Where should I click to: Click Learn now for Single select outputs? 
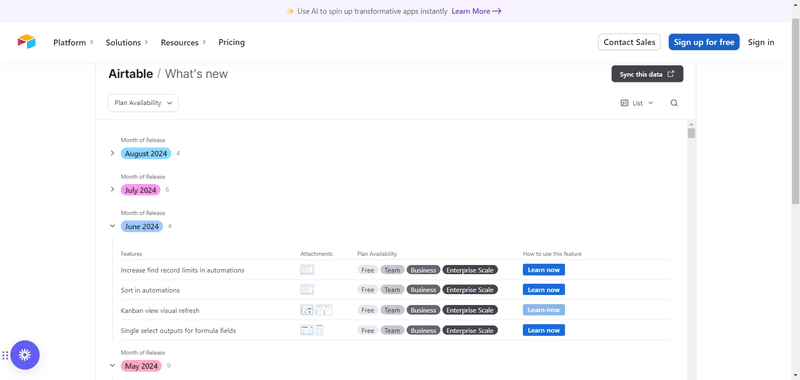point(543,330)
